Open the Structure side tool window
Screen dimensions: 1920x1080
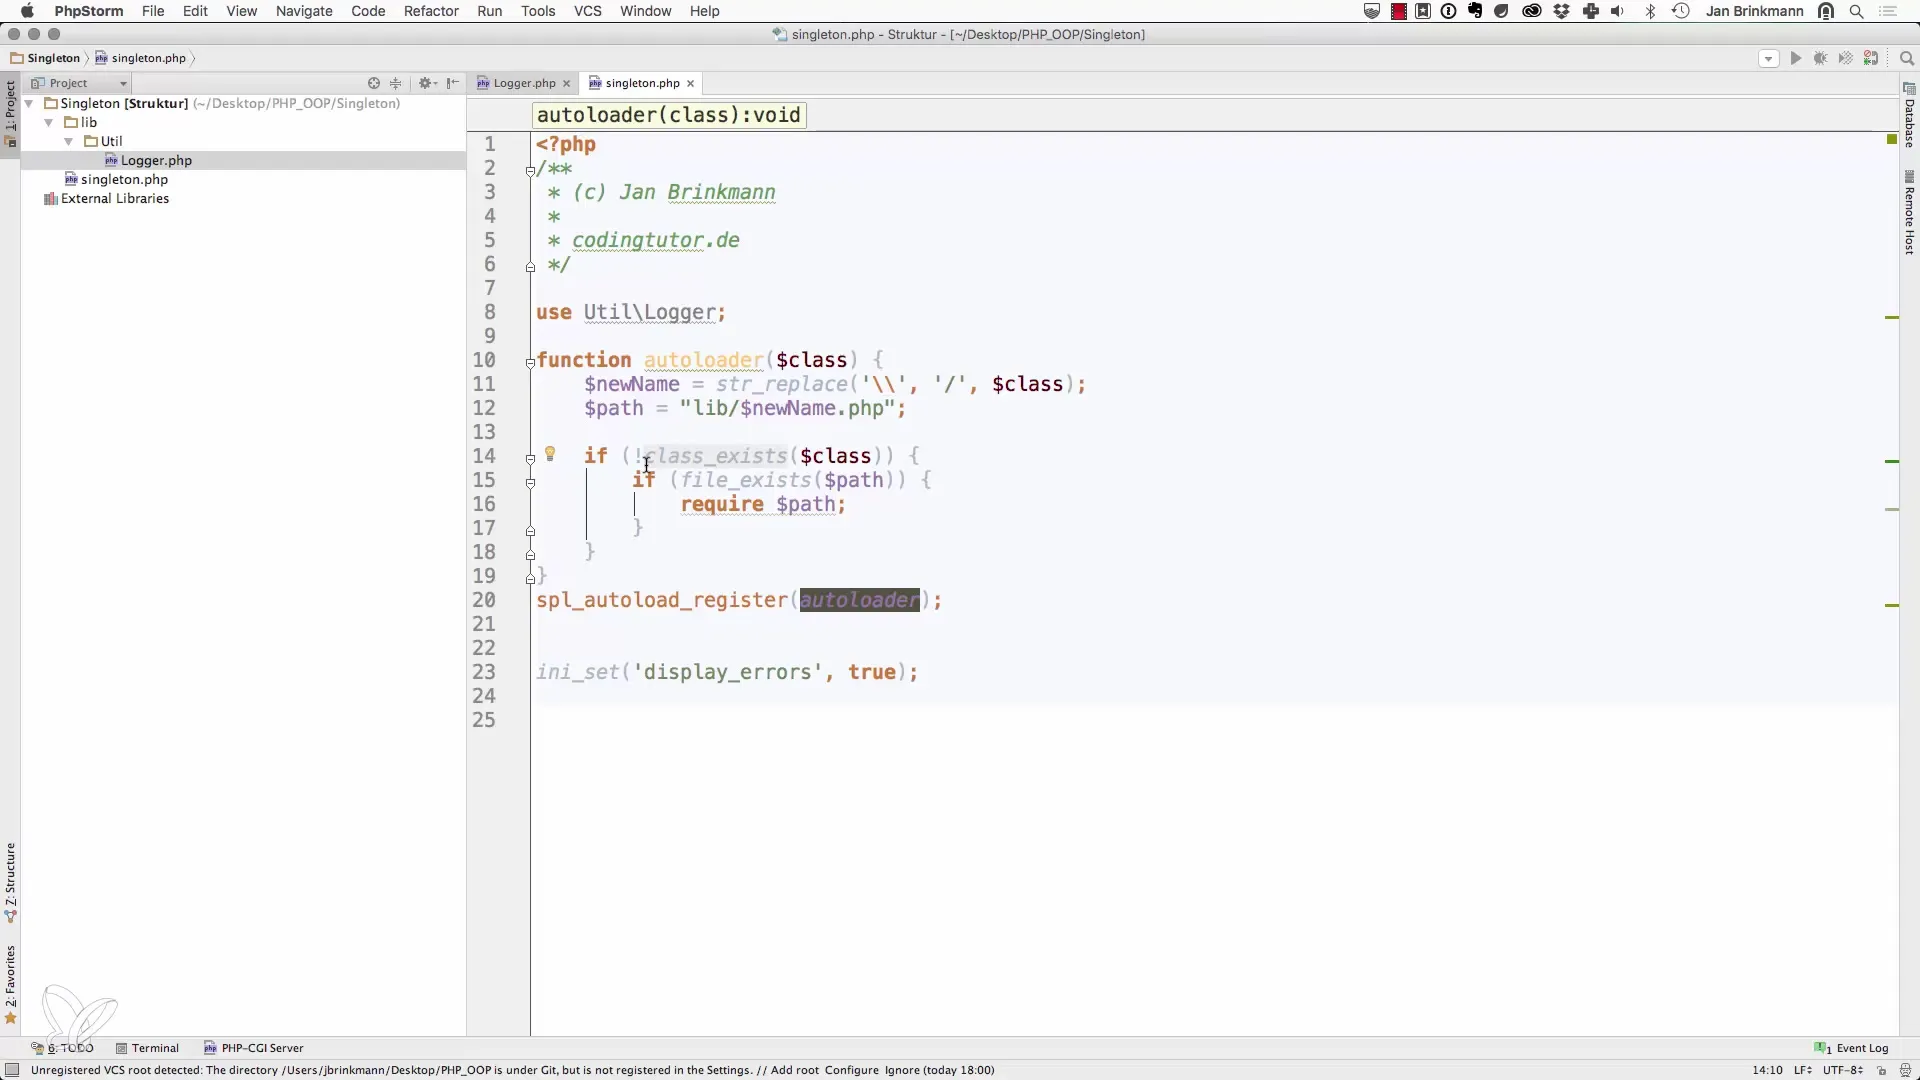coord(10,882)
